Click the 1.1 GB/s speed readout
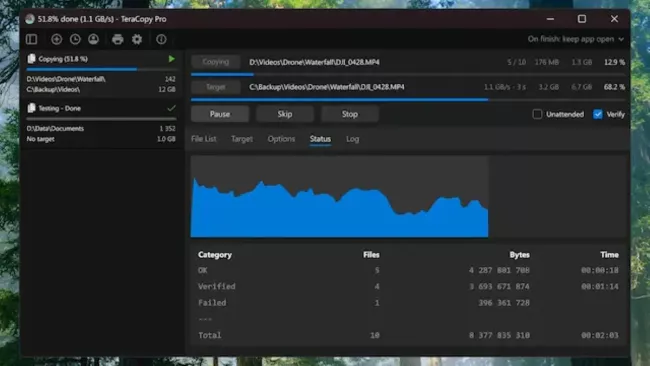Image resolution: width=650 pixels, height=366 pixels. pos(504,87)
